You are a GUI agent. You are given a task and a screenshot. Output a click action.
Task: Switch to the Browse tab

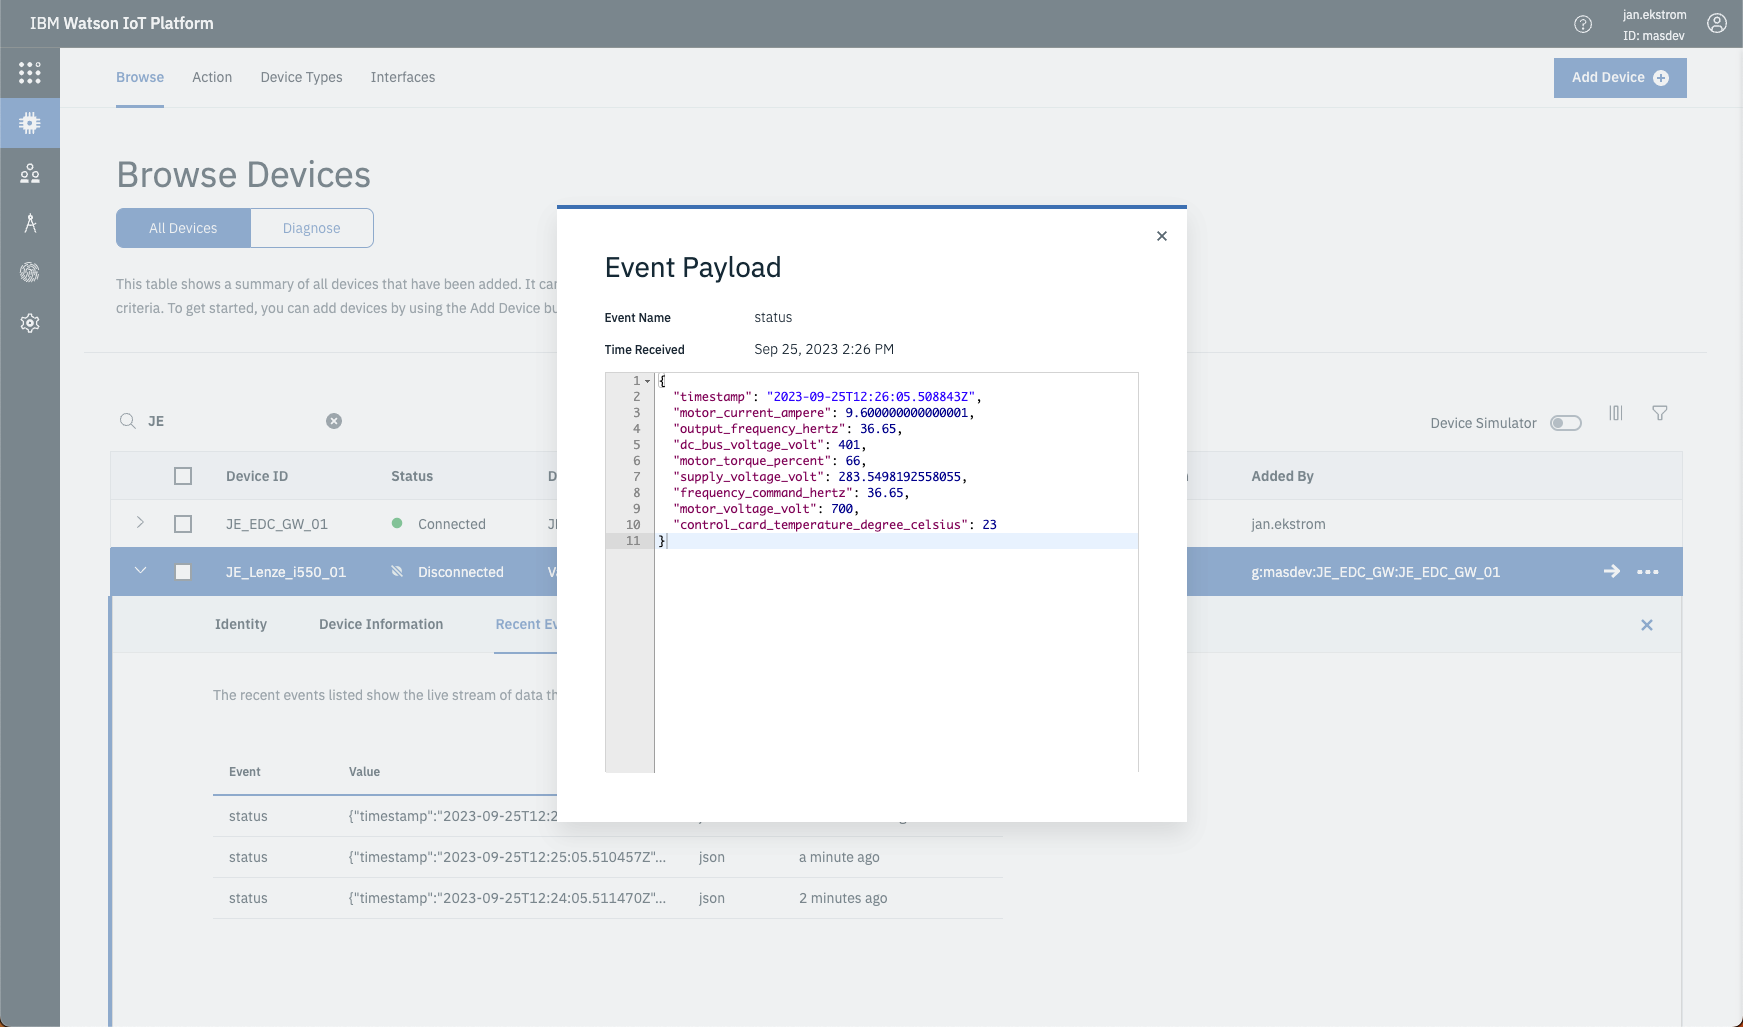point(140,77)
